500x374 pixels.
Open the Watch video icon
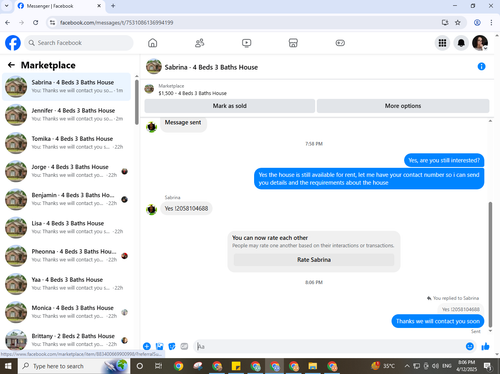click(x=246, y=43)
